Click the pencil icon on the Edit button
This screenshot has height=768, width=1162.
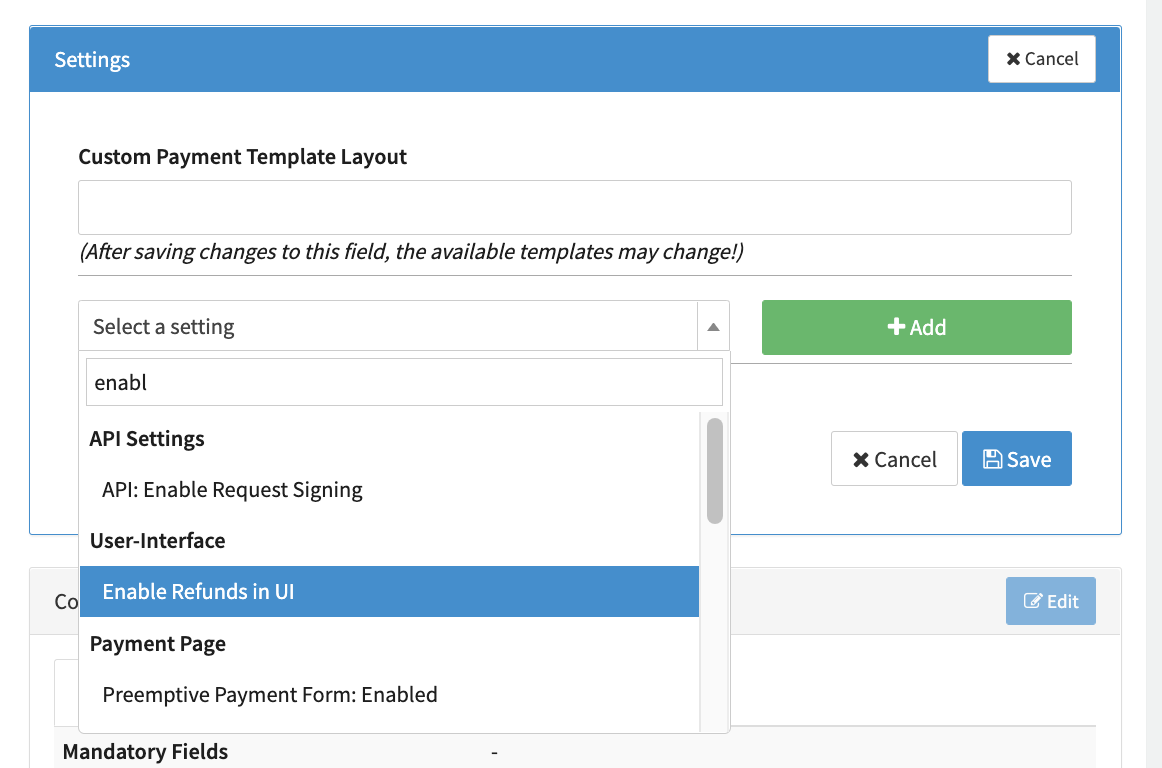1033,601
